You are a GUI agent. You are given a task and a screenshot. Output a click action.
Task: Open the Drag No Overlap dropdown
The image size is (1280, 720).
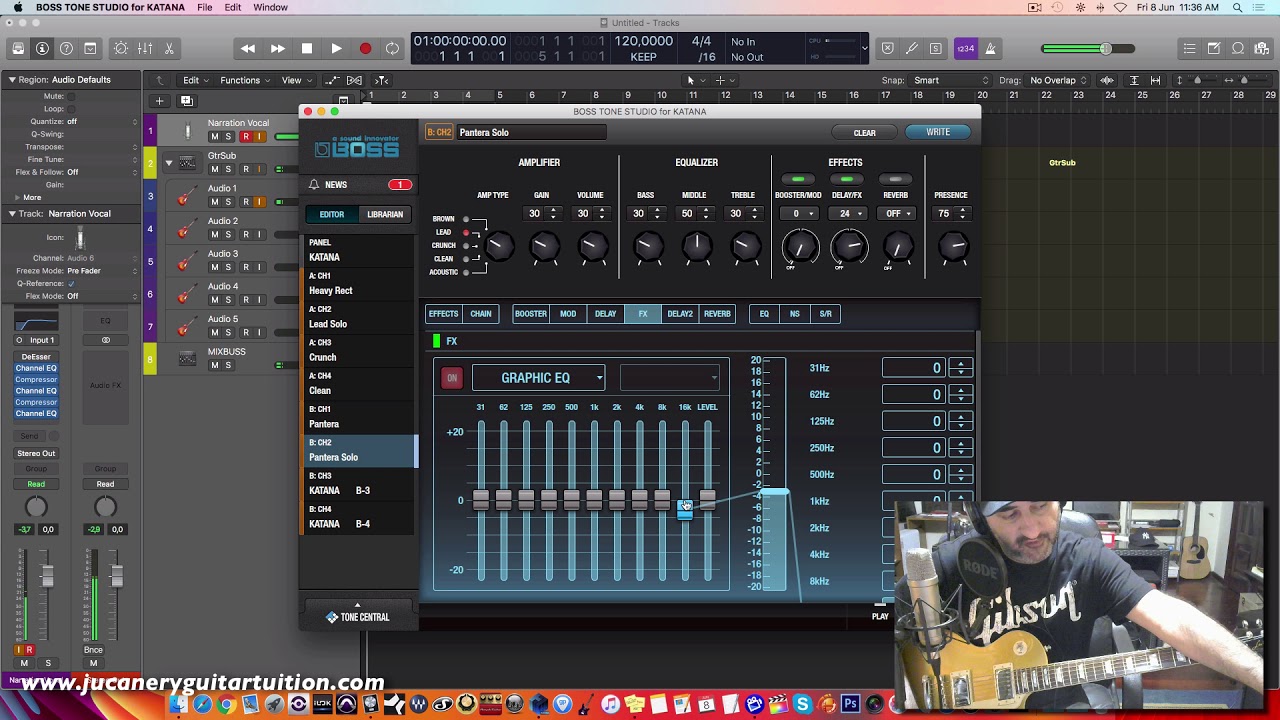point(1059,80)
